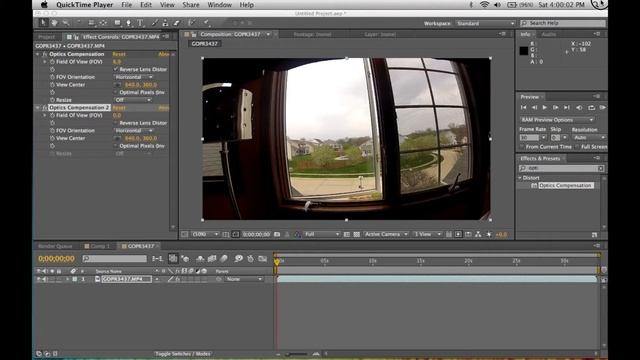Select the Selection arrow tool

pyautogui.click(x=43, y=23)
